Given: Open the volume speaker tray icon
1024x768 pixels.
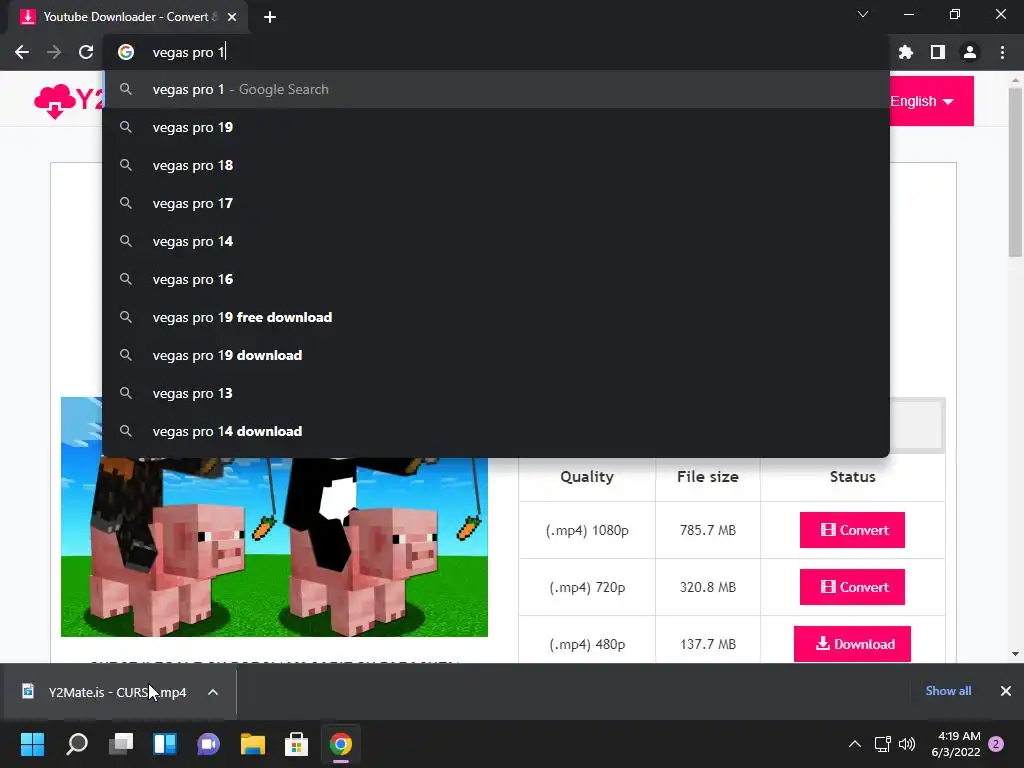Looking at the screenshot, I should coord(906,744).
